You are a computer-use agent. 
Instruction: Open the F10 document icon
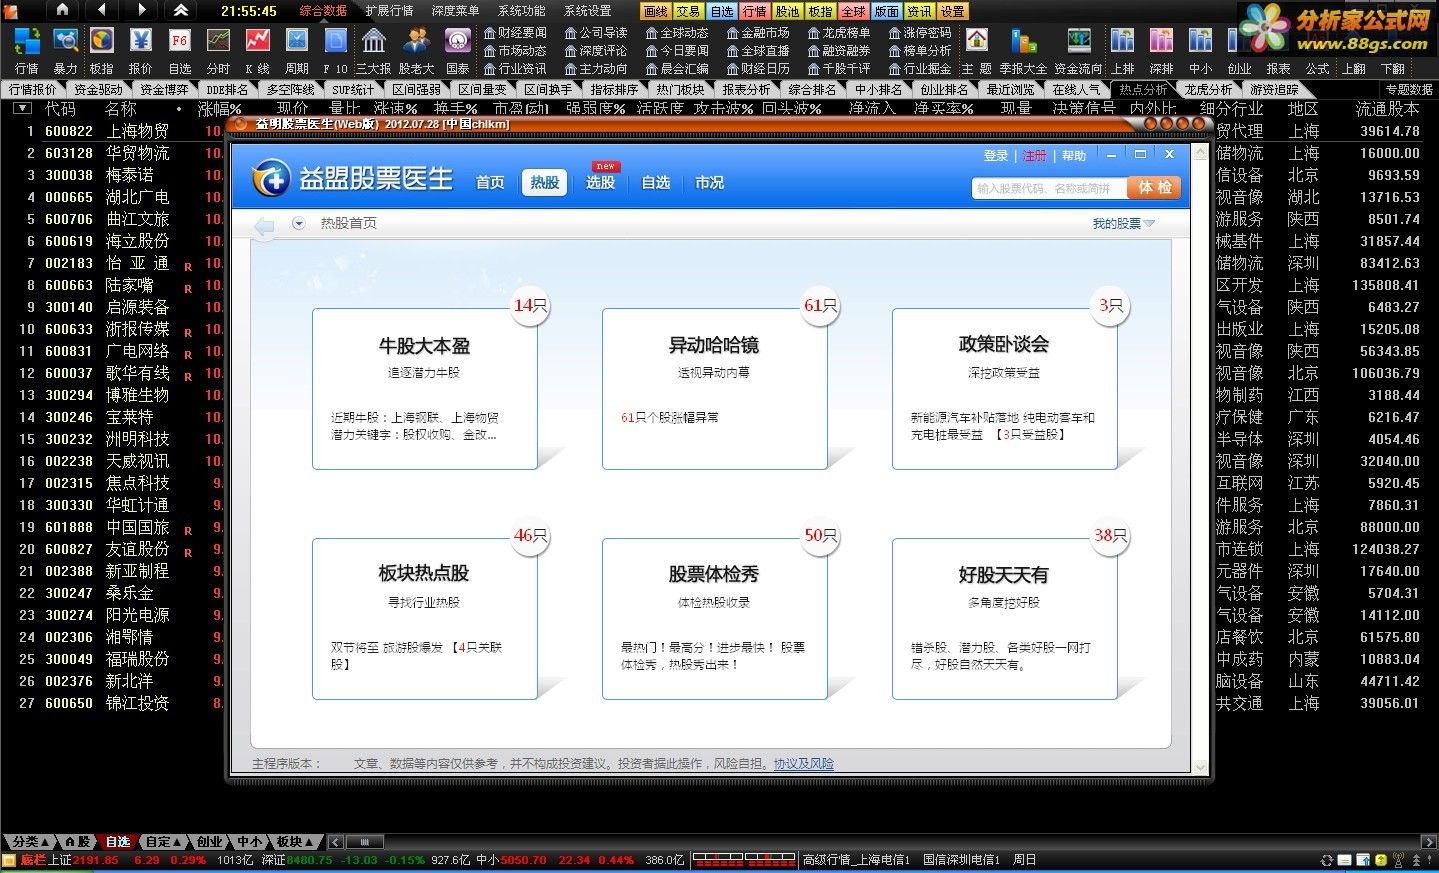335,41
